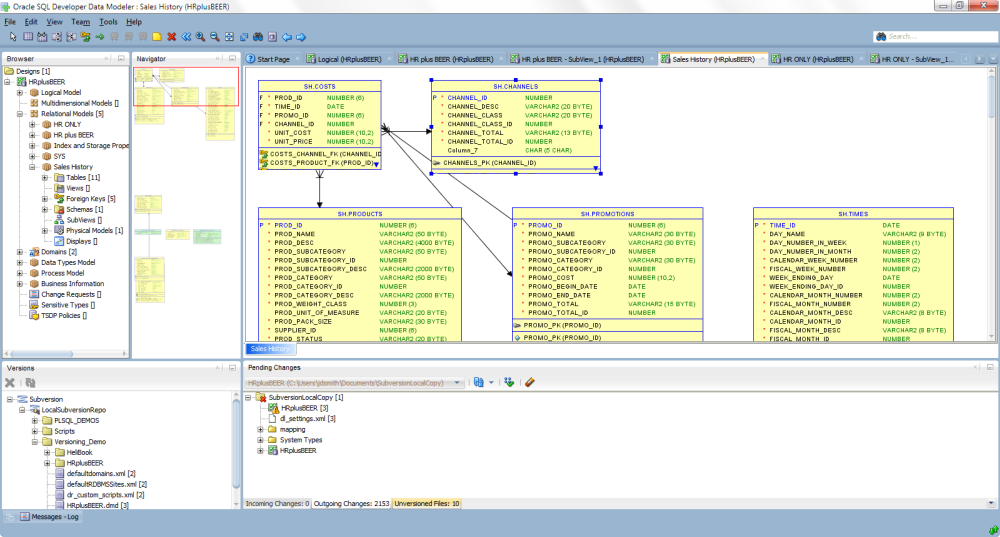Expand the Logical Model node
This screenshot has width=1000, height=537.
point(20,92)
